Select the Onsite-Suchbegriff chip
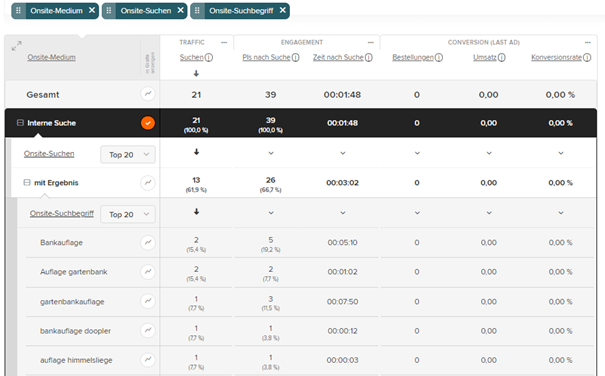Viewport: 605px width, 376px height. (x=241, y=11)
